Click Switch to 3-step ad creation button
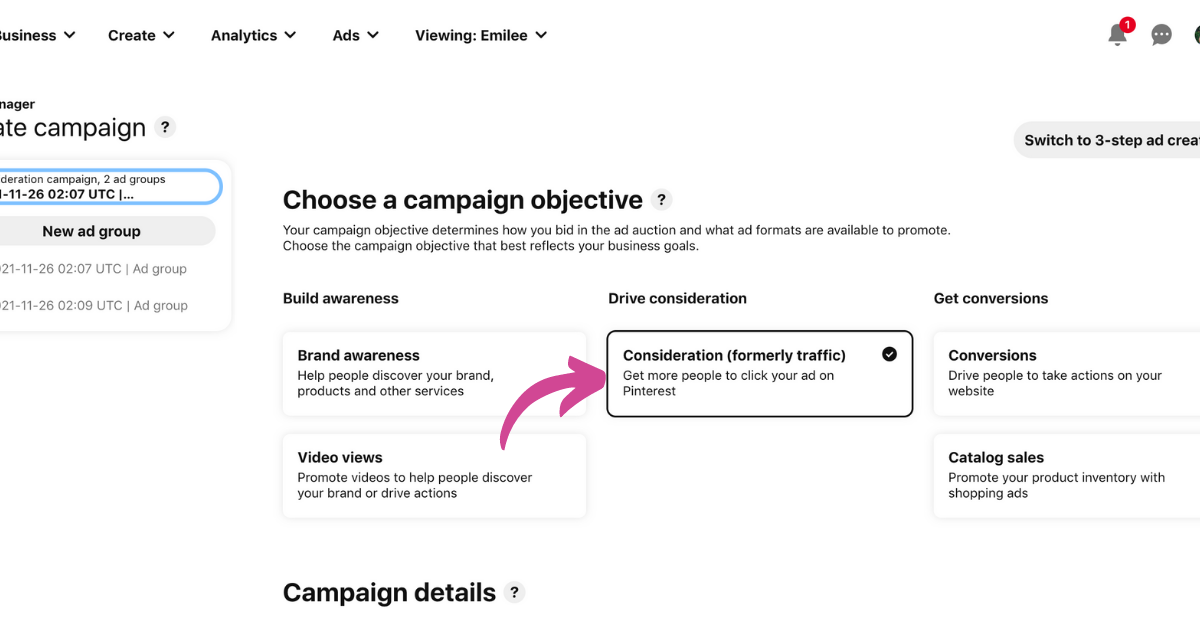 click(1107, 140)
